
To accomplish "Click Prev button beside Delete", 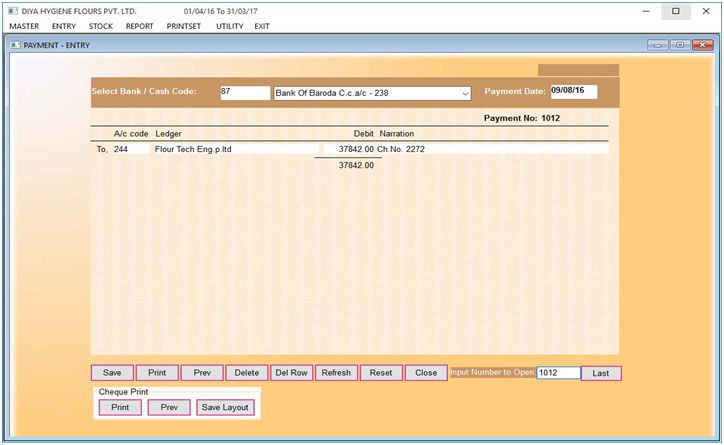I will coord(202,373).
